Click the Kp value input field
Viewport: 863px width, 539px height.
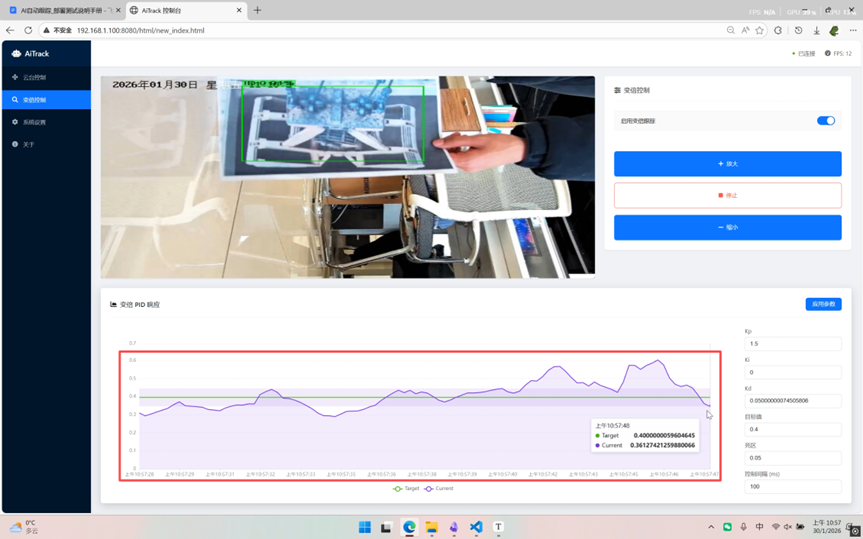tap(792, 344)
